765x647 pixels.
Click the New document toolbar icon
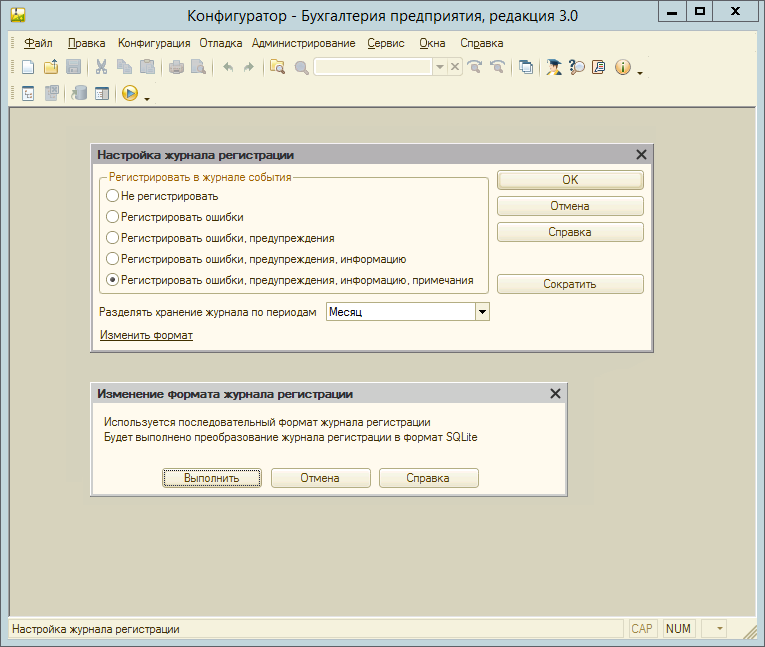(28, 67)
